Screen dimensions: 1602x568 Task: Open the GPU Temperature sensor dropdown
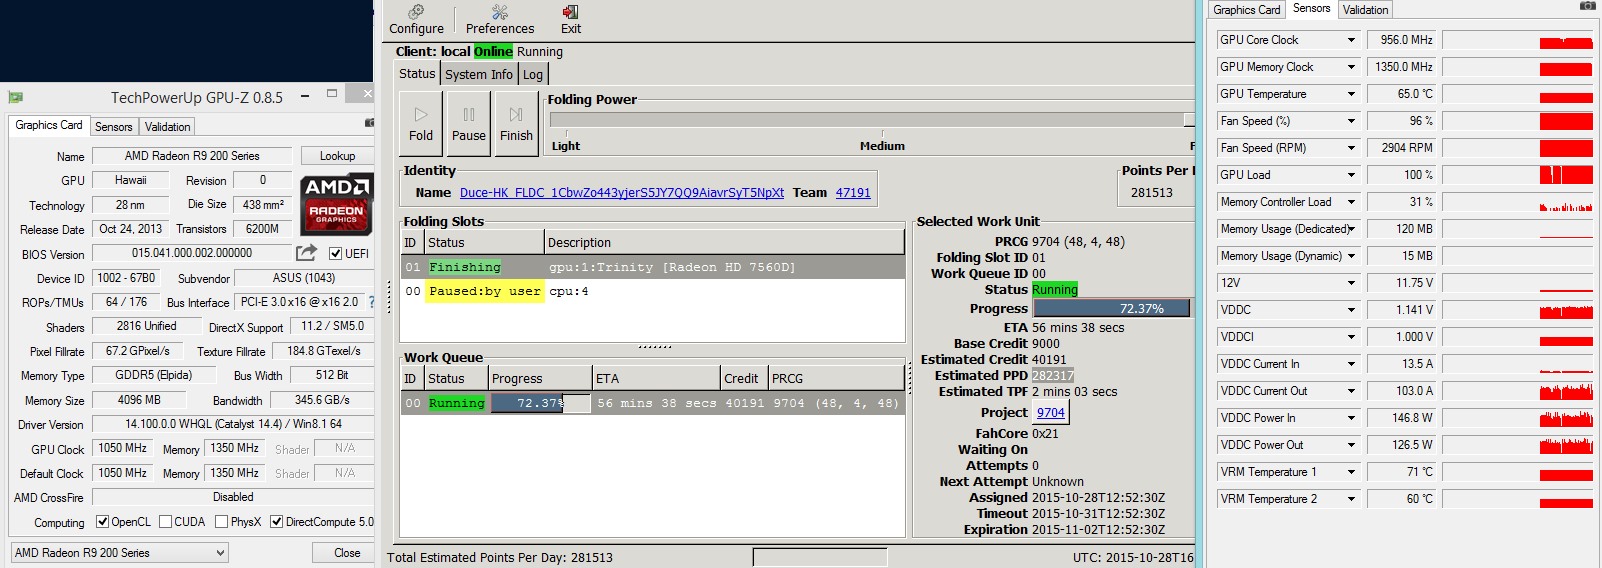(1351, 94)
